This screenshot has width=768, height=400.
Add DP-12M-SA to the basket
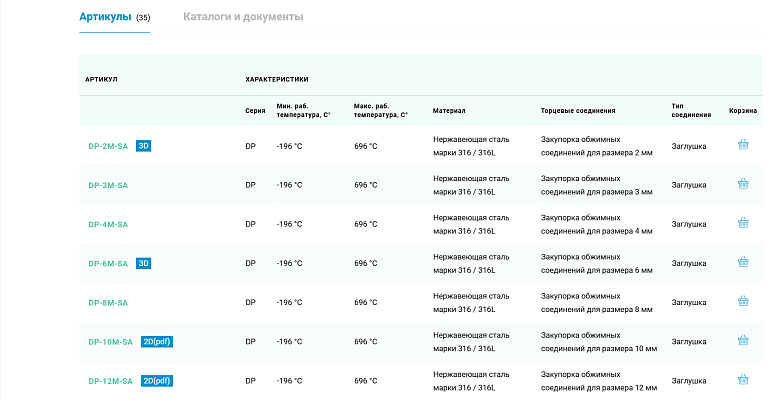(743, 380)
